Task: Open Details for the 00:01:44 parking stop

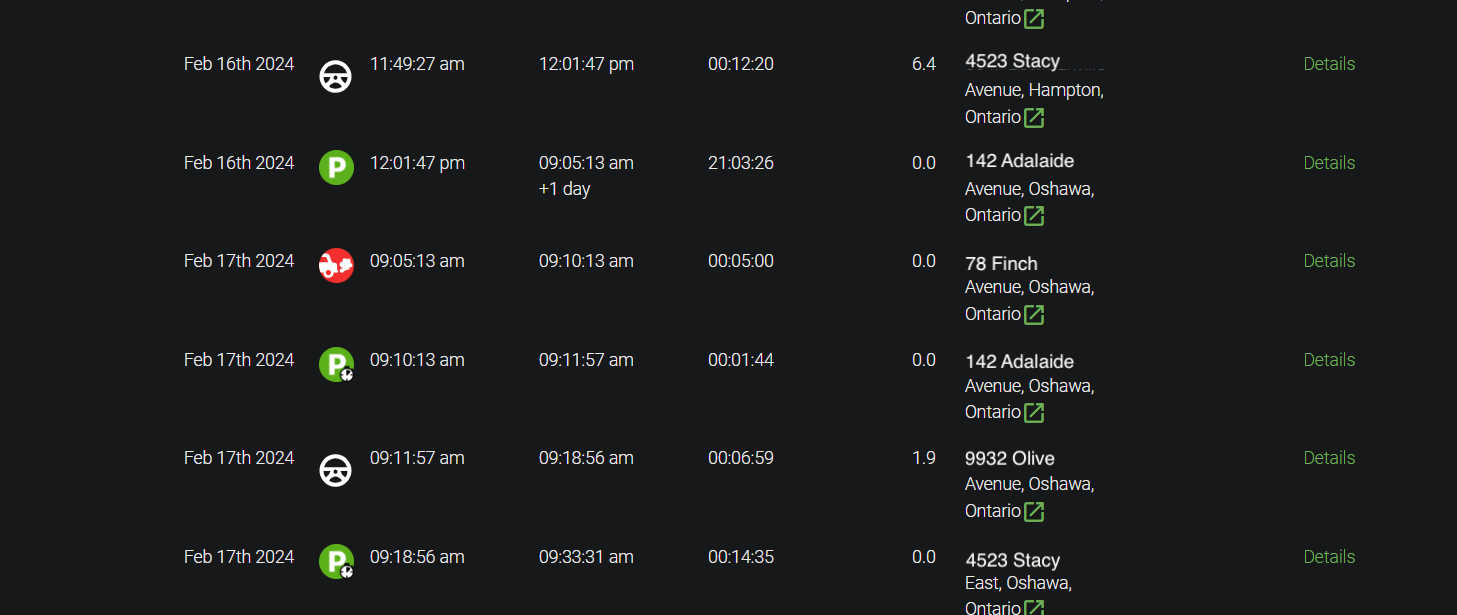Action: 1329,360
